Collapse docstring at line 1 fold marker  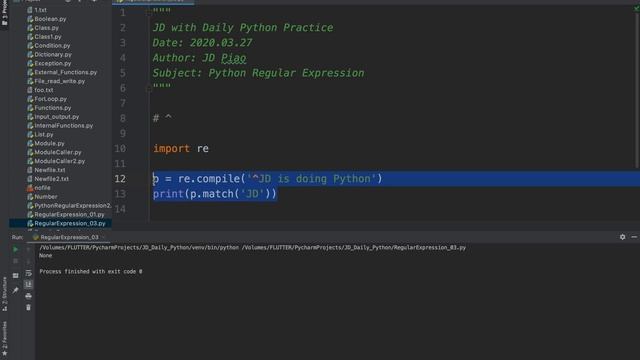pyautogui.click(x=149, y=12)
